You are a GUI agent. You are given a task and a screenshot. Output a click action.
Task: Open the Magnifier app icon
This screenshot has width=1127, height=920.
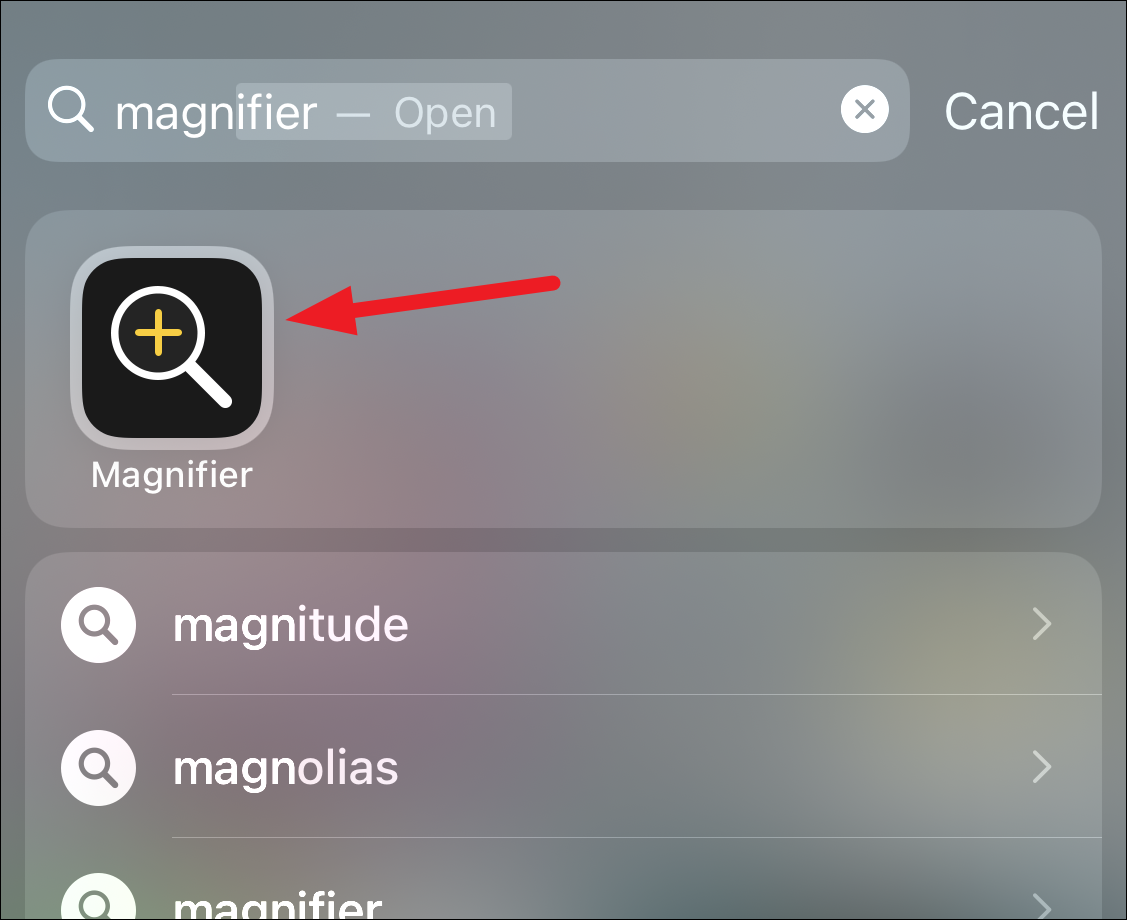tap(172, 348)
